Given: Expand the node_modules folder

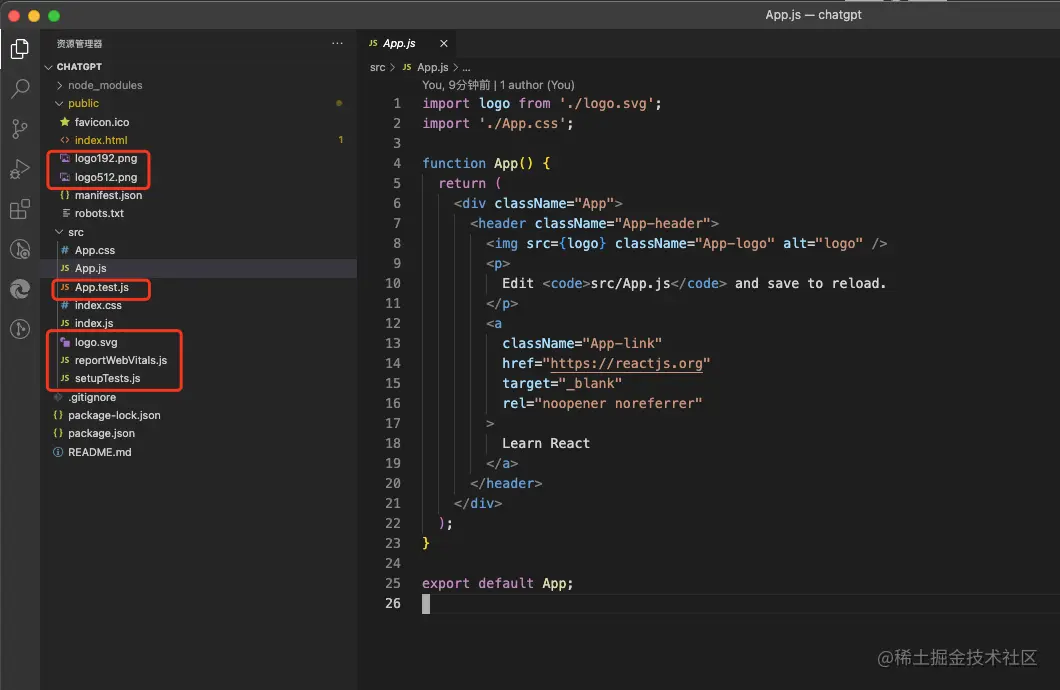Looking at the screenshot, I should [105, 85].
